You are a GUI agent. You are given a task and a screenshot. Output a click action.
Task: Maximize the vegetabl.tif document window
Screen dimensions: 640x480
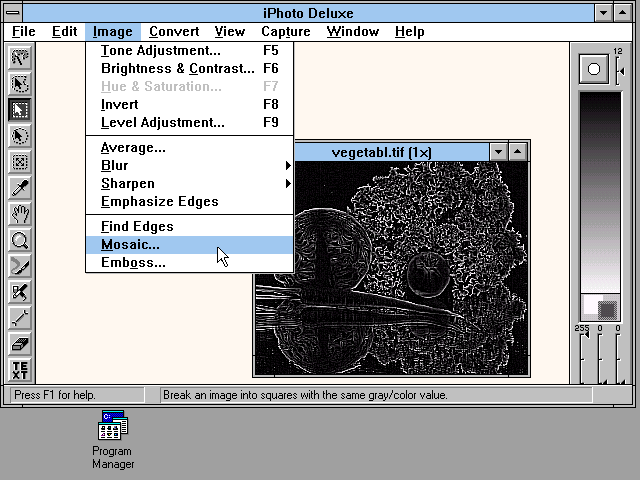point(518,152)
